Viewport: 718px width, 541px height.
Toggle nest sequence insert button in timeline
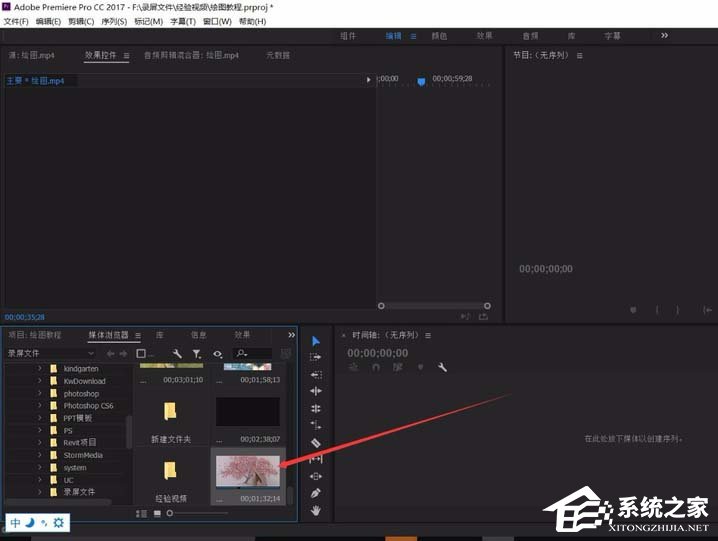354,367
